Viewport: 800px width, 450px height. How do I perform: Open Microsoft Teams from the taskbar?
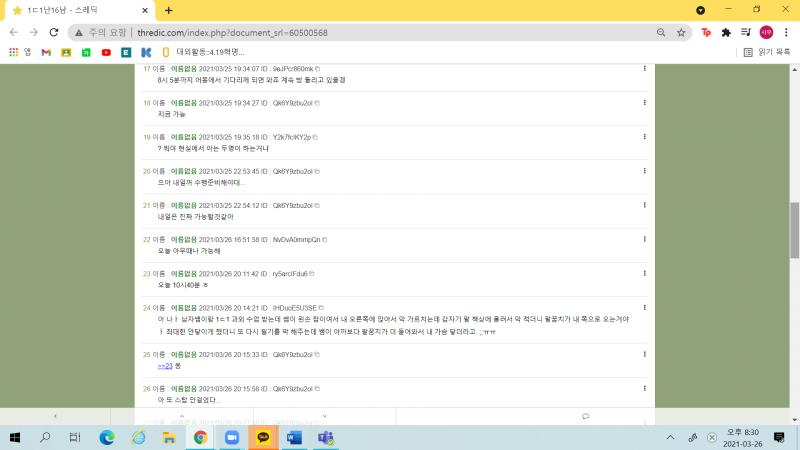[326, 437]
